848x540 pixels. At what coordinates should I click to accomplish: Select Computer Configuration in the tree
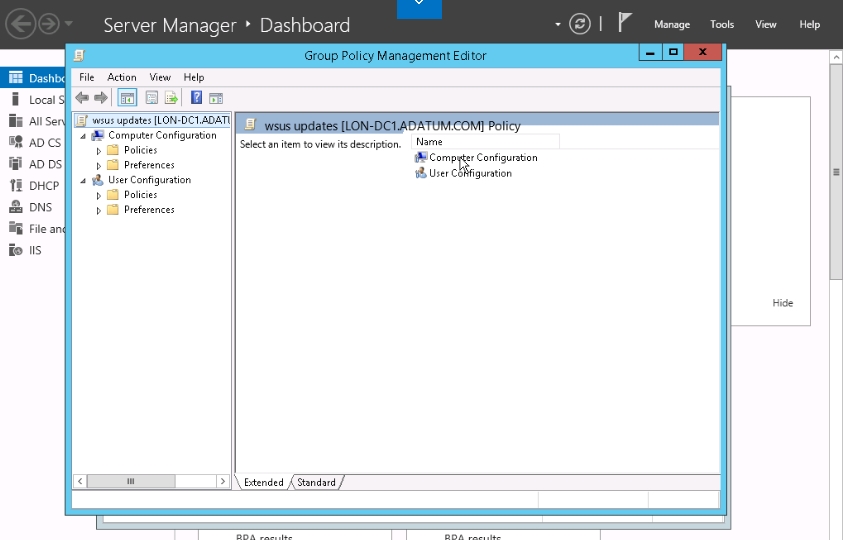click(x=162, y=135)
